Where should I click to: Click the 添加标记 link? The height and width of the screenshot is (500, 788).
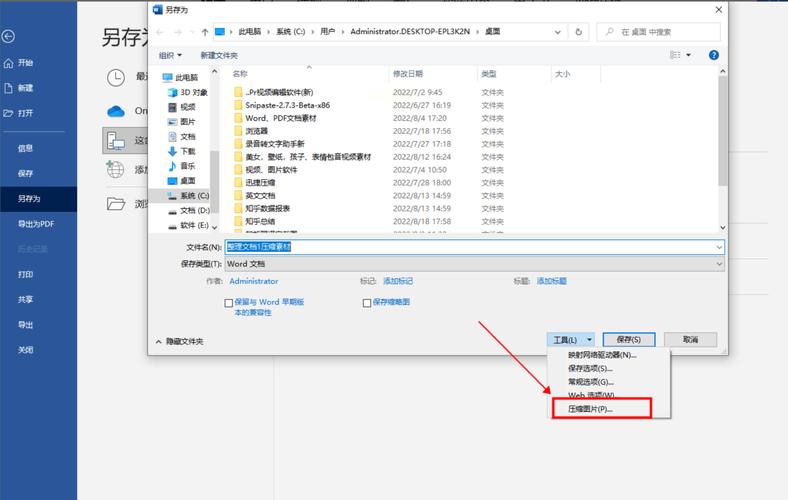click(x=398, y=281)
